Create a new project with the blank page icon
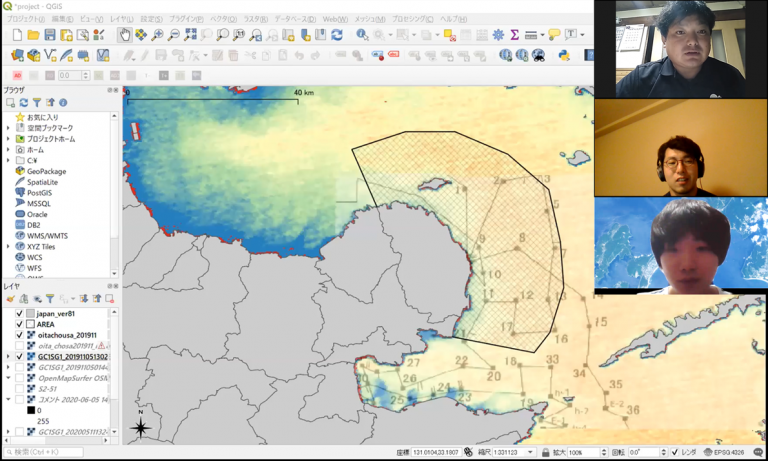768x461 pixels. [x=18, y=35]
